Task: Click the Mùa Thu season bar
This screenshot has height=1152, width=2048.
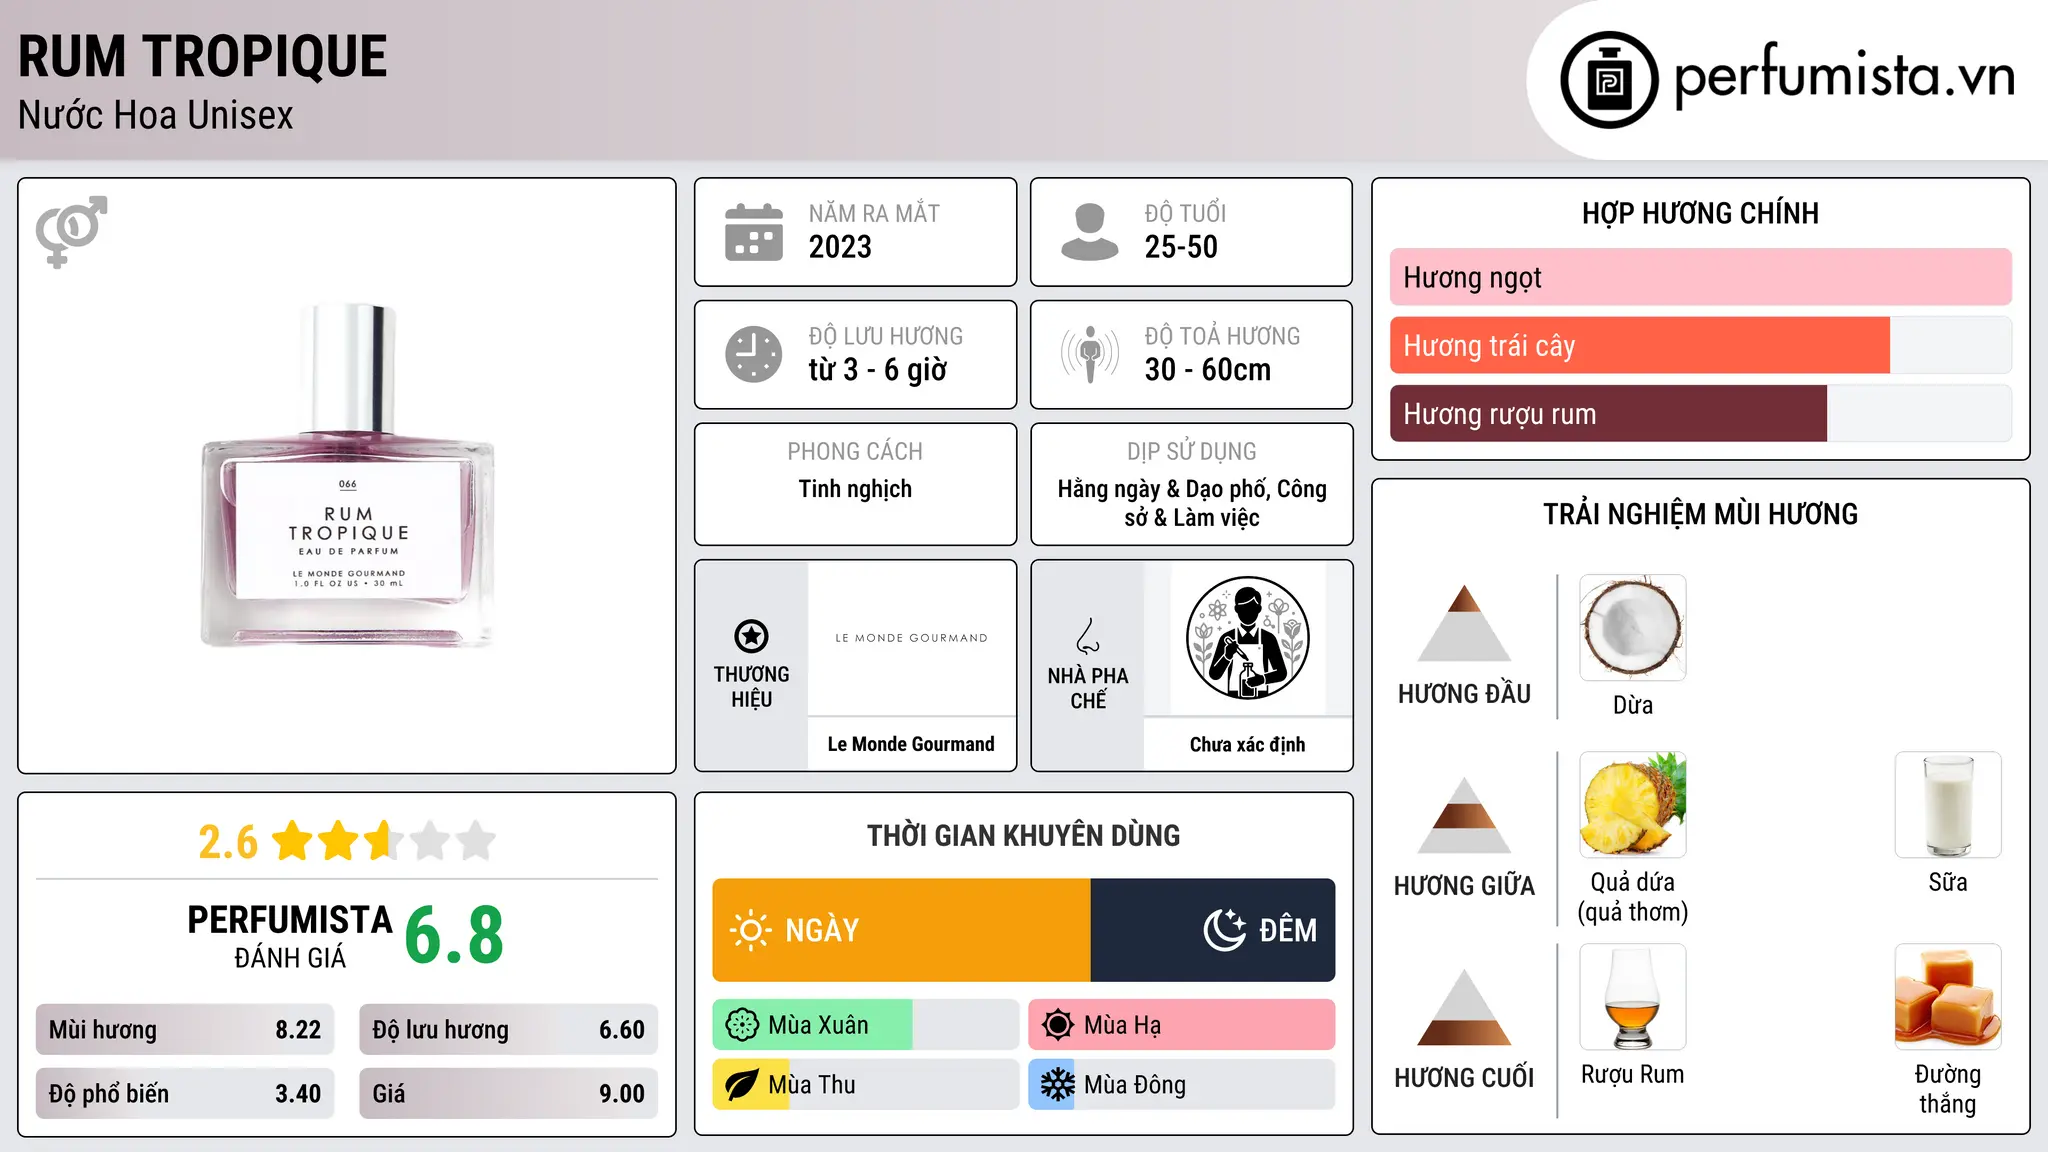Action: 866,1085
